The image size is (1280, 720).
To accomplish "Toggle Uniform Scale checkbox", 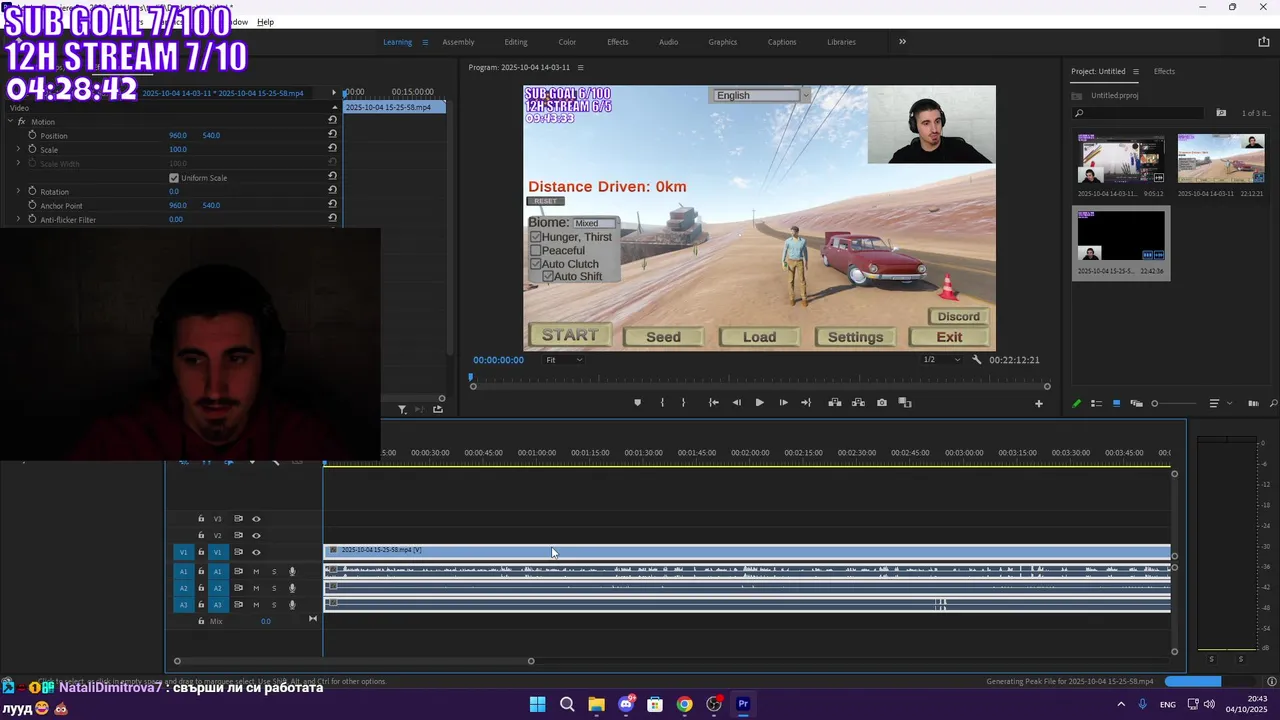I will 174,178.
